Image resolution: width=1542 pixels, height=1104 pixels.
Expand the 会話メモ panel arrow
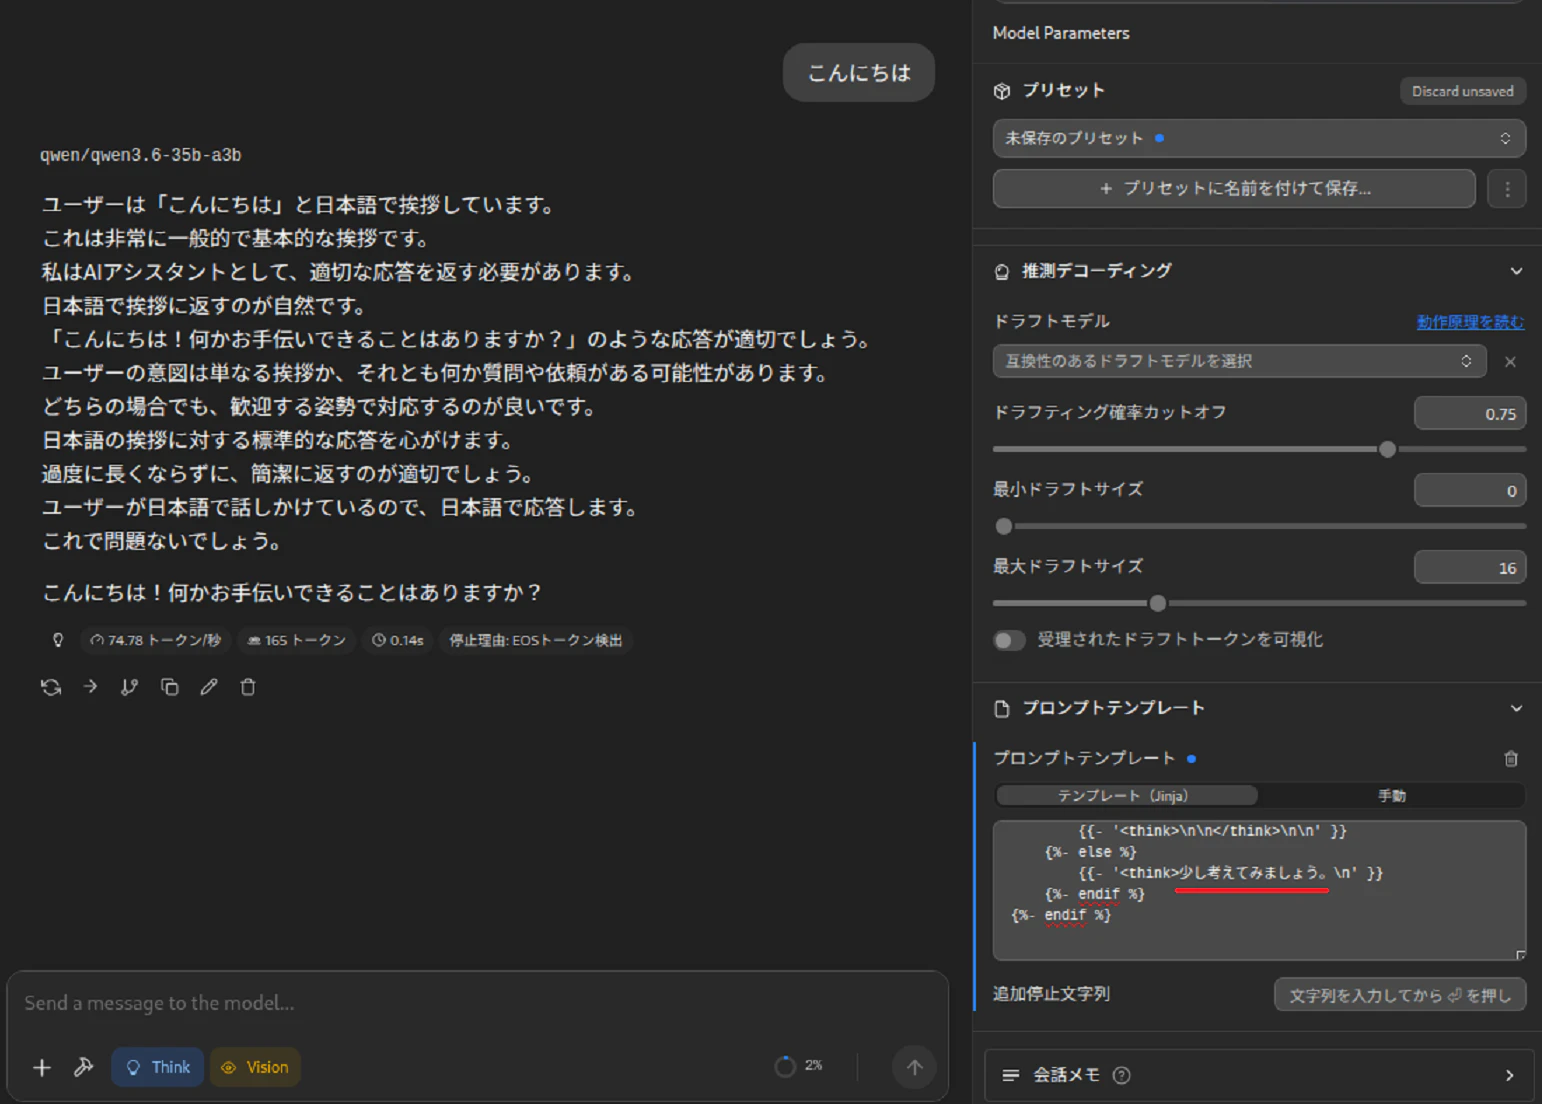coord(1509,1075)
